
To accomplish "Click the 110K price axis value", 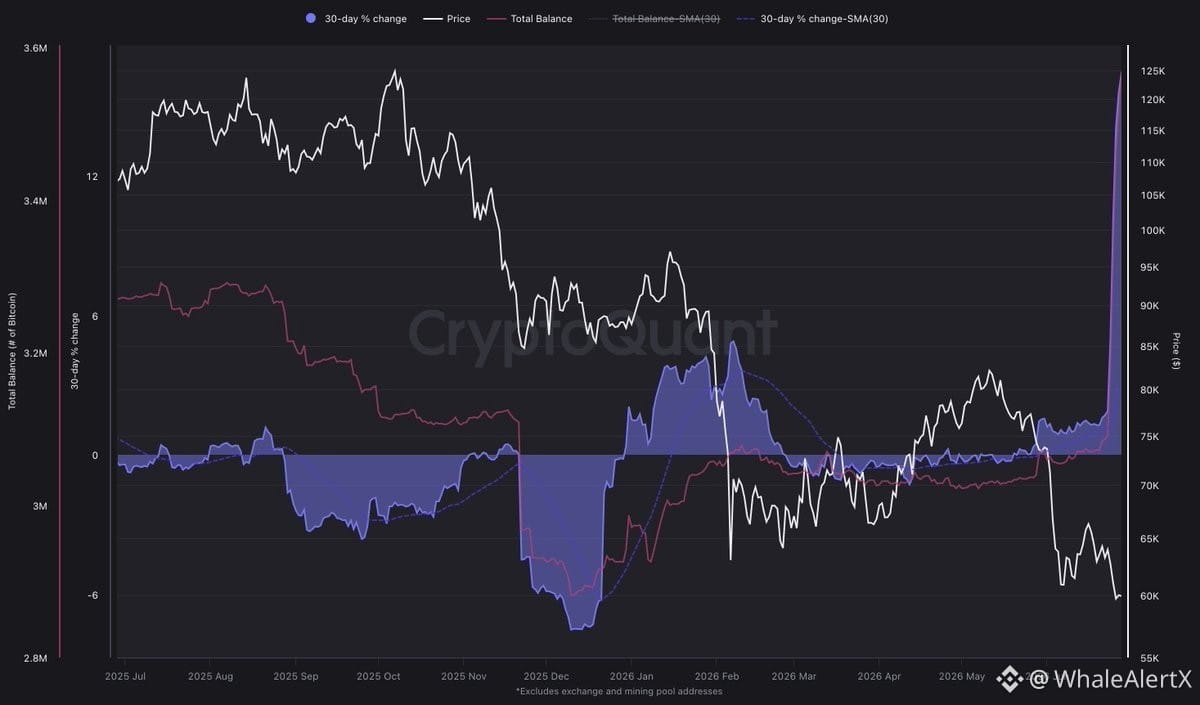I will [x=1153, y=162].
